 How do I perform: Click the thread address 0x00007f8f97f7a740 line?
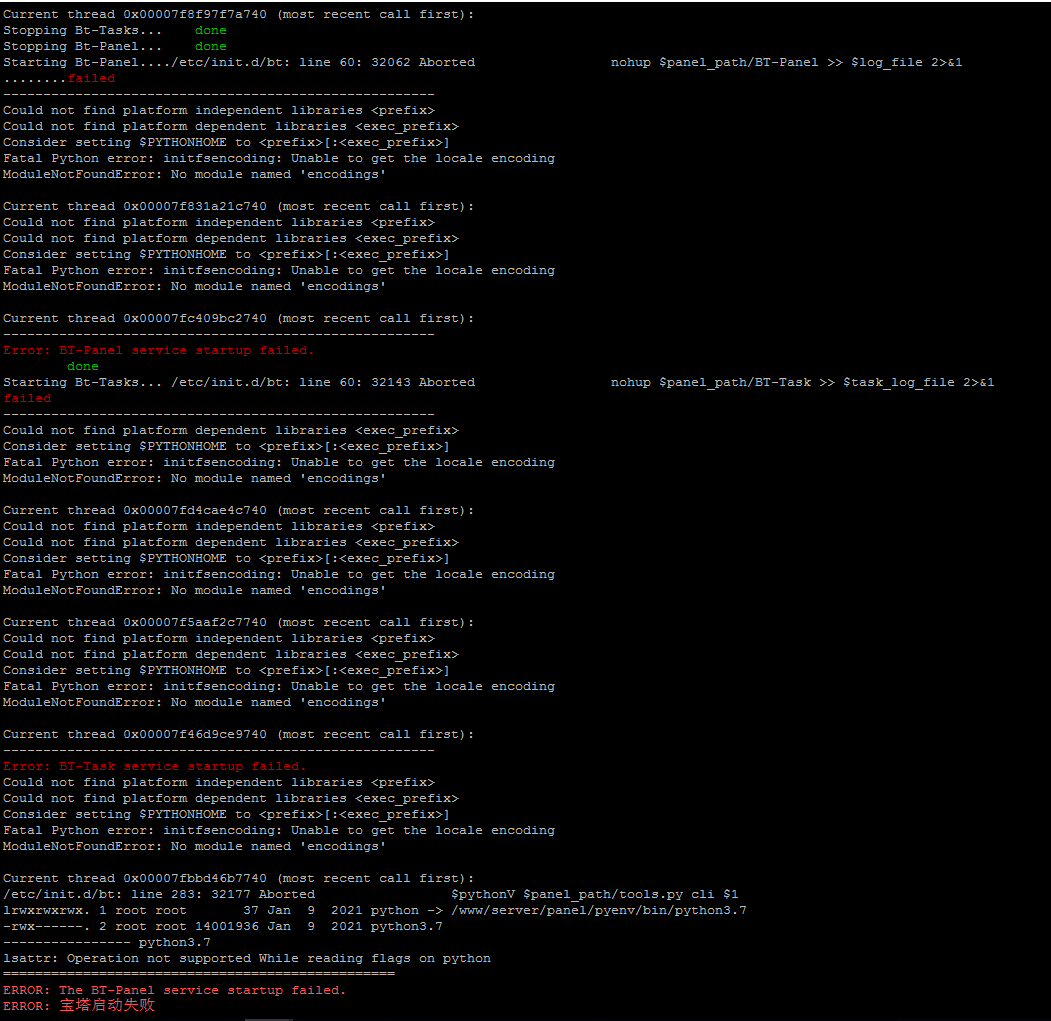point(238,14)
